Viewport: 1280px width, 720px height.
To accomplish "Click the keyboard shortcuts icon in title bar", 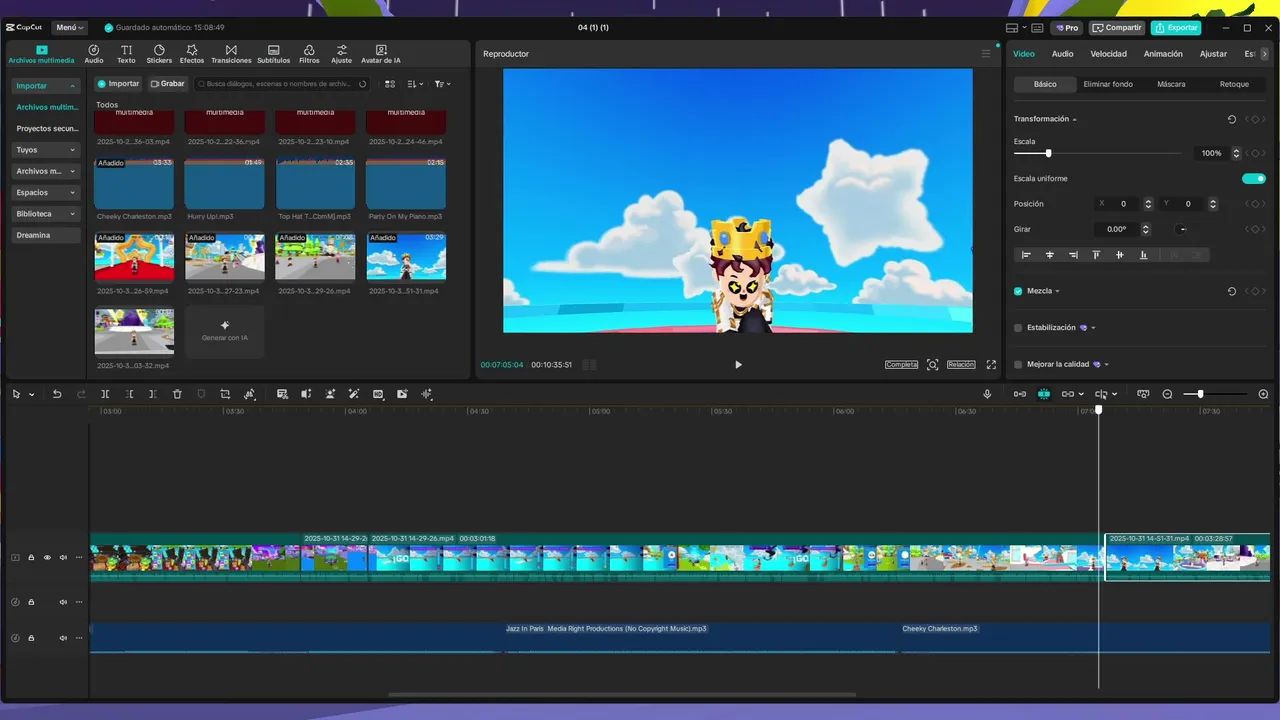I will [x=1037, y=28].
